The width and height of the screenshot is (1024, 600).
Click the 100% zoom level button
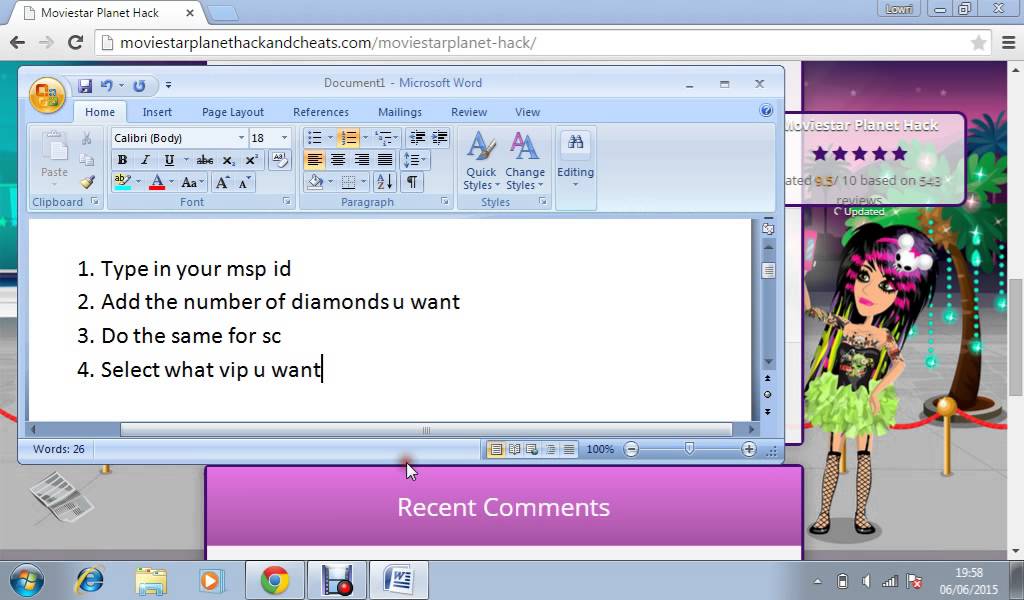pyautogui.click(x=600, y=449)
